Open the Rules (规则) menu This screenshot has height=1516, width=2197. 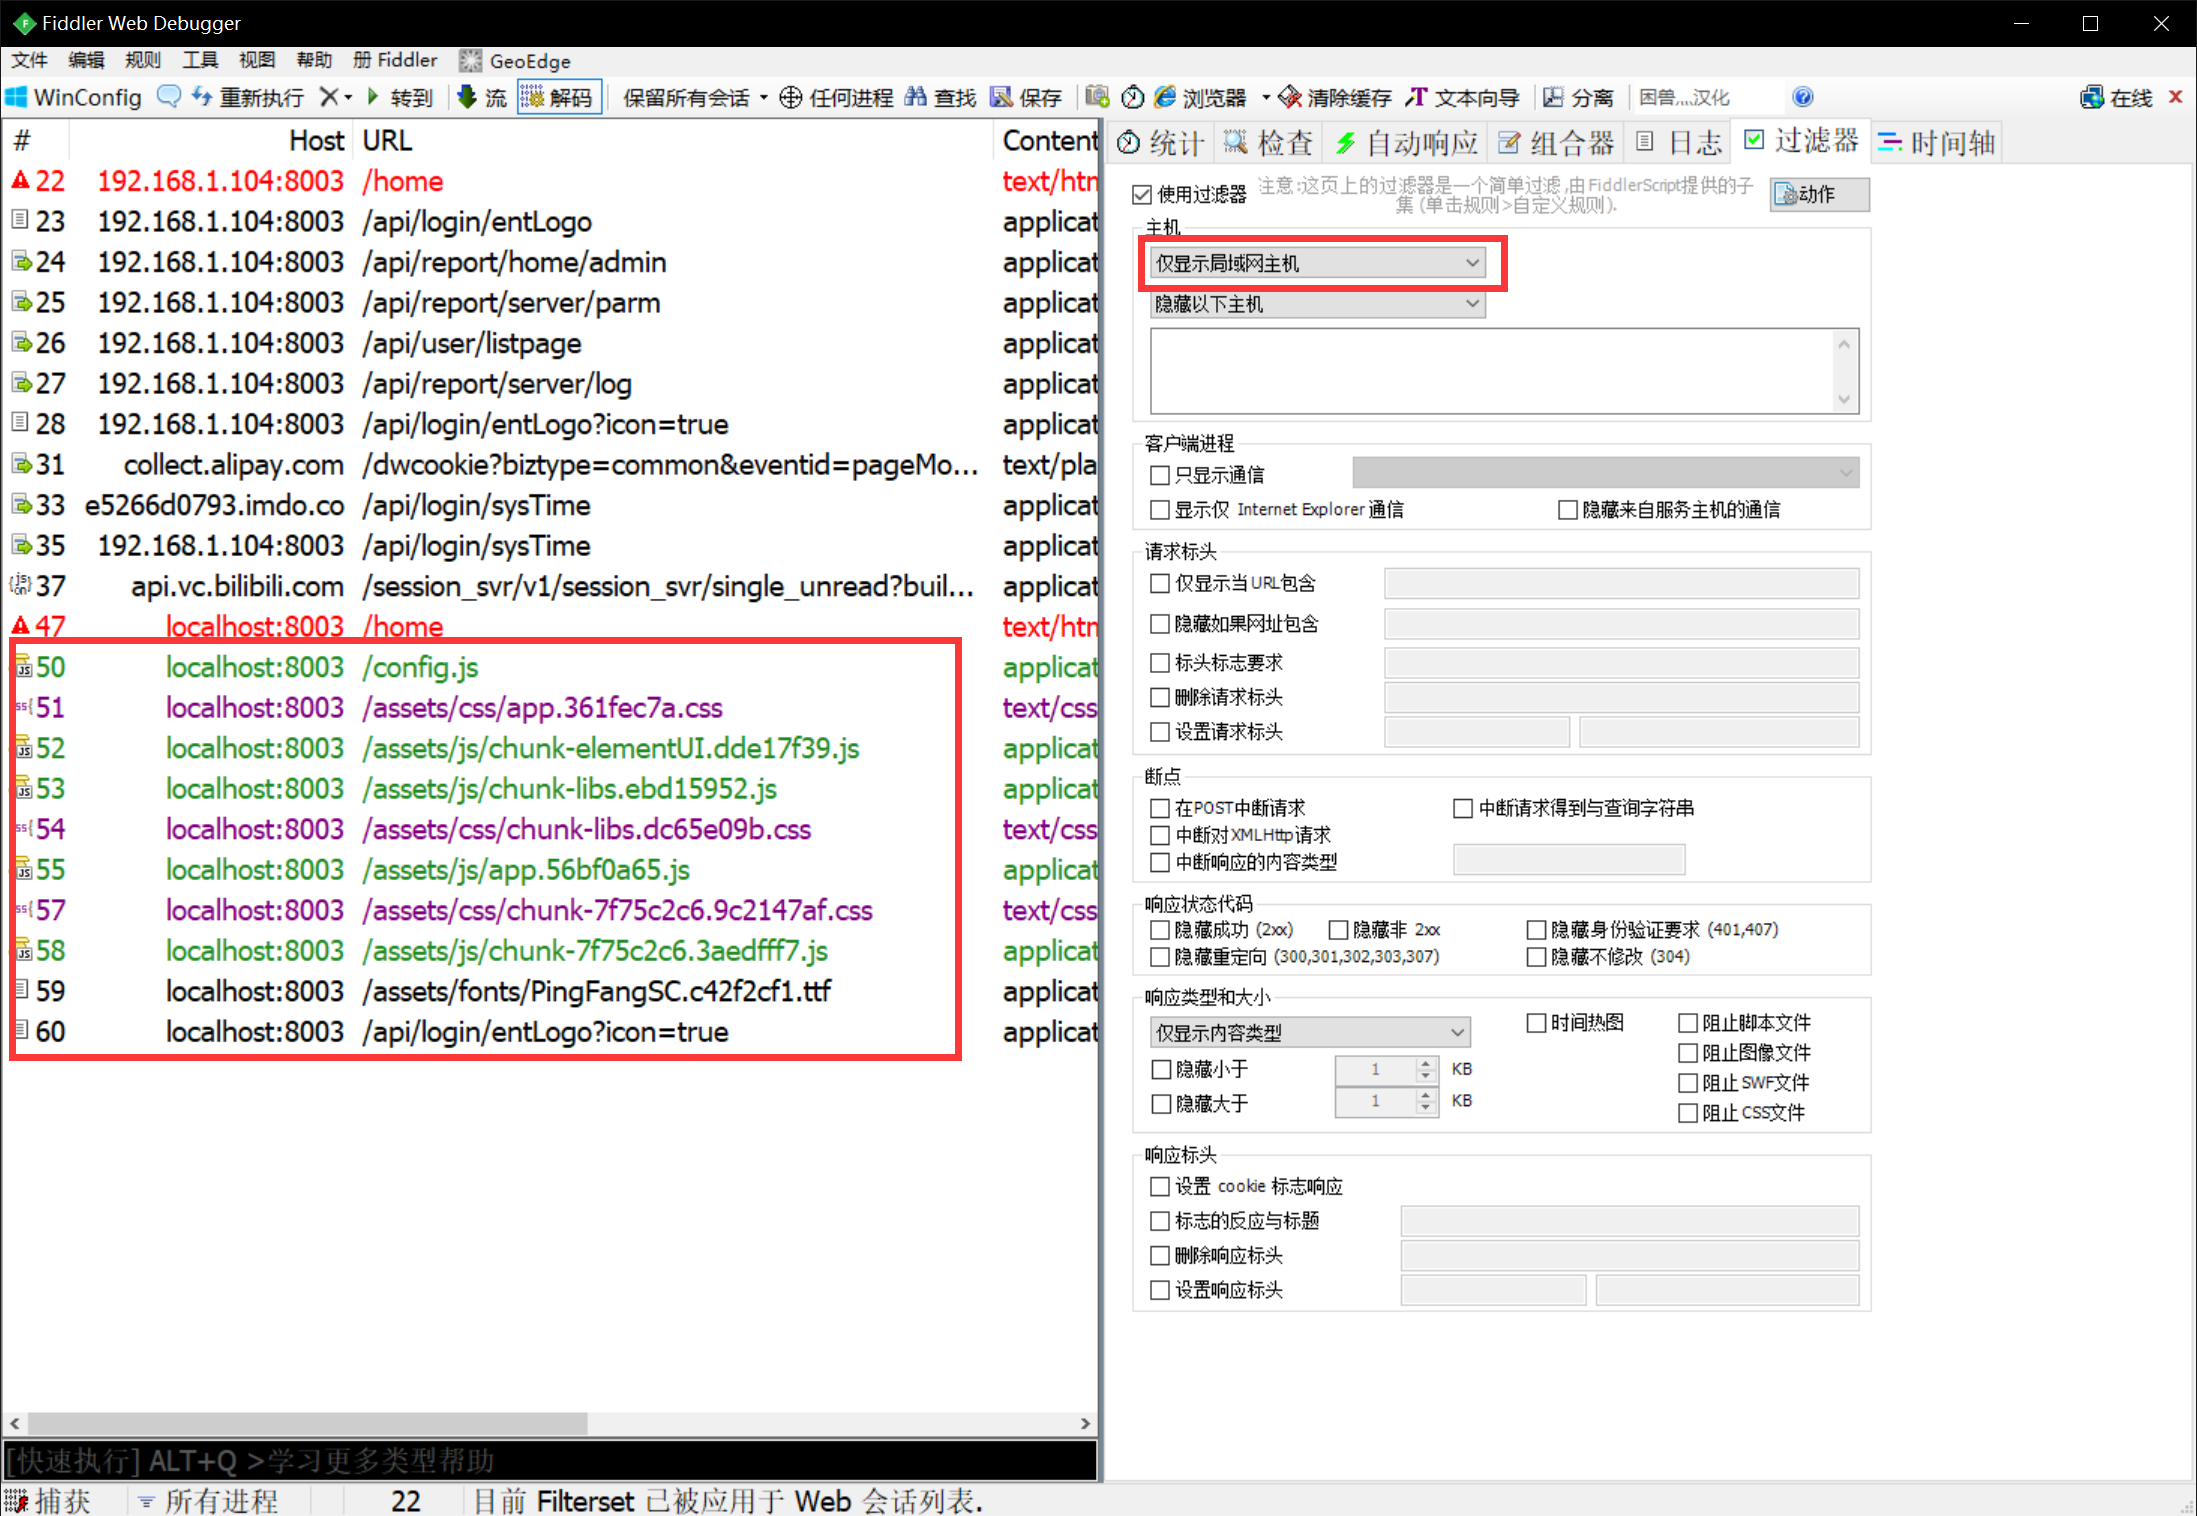[142, 60]
